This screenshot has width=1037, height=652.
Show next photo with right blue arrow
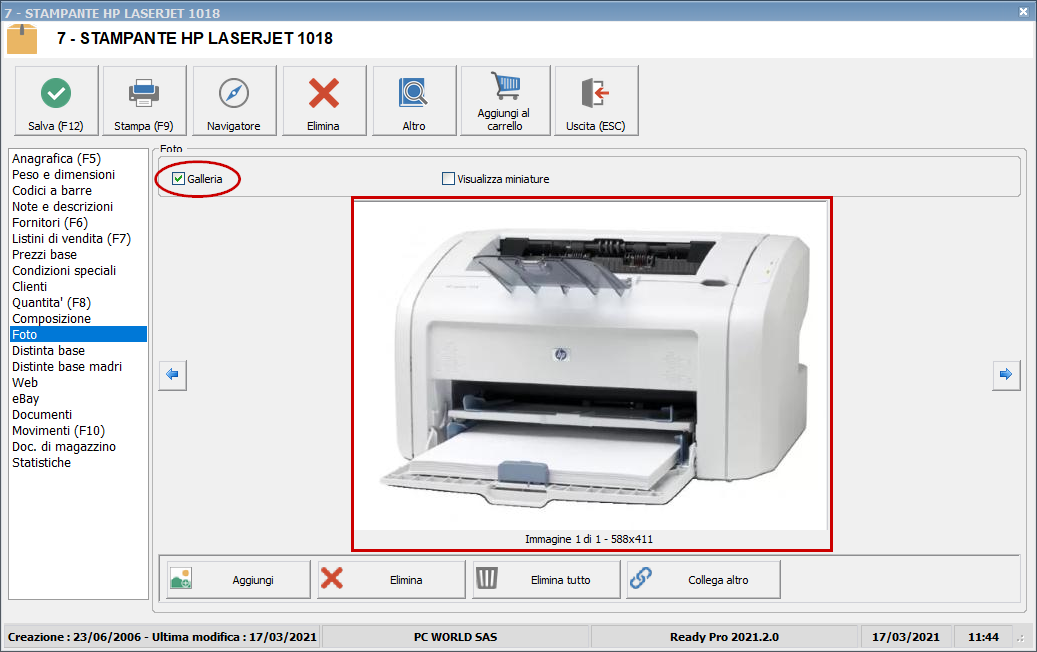tap(1006, 375)
